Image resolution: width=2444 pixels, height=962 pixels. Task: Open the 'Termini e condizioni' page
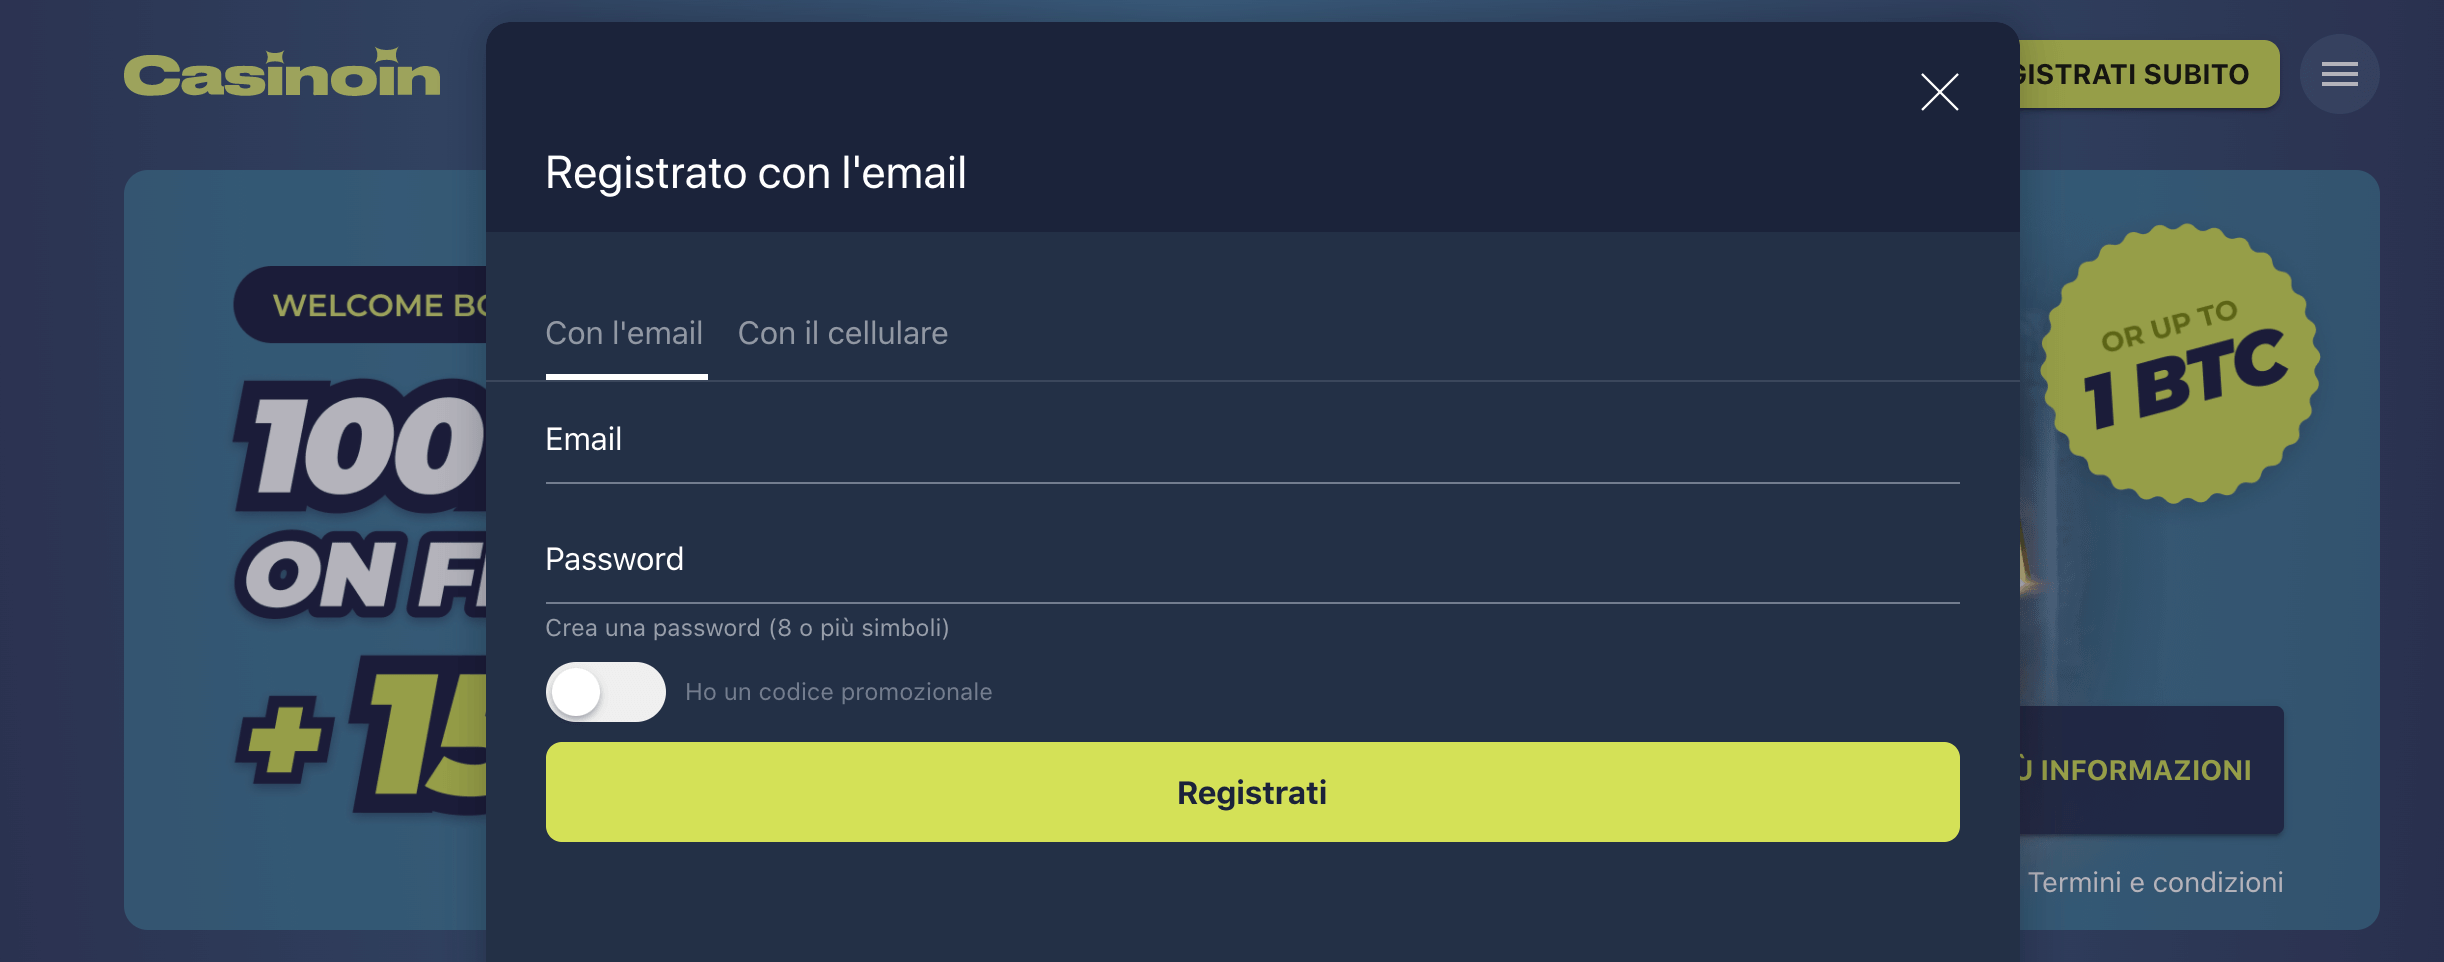2155,882
